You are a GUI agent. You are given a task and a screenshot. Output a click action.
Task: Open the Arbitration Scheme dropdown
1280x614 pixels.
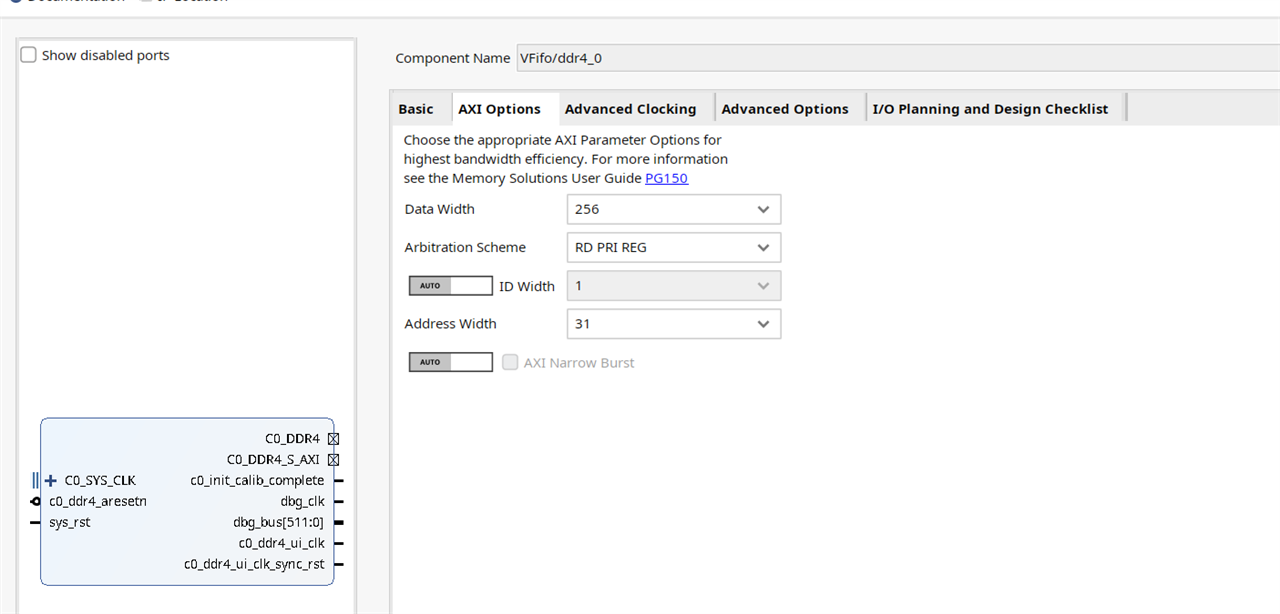674,247
